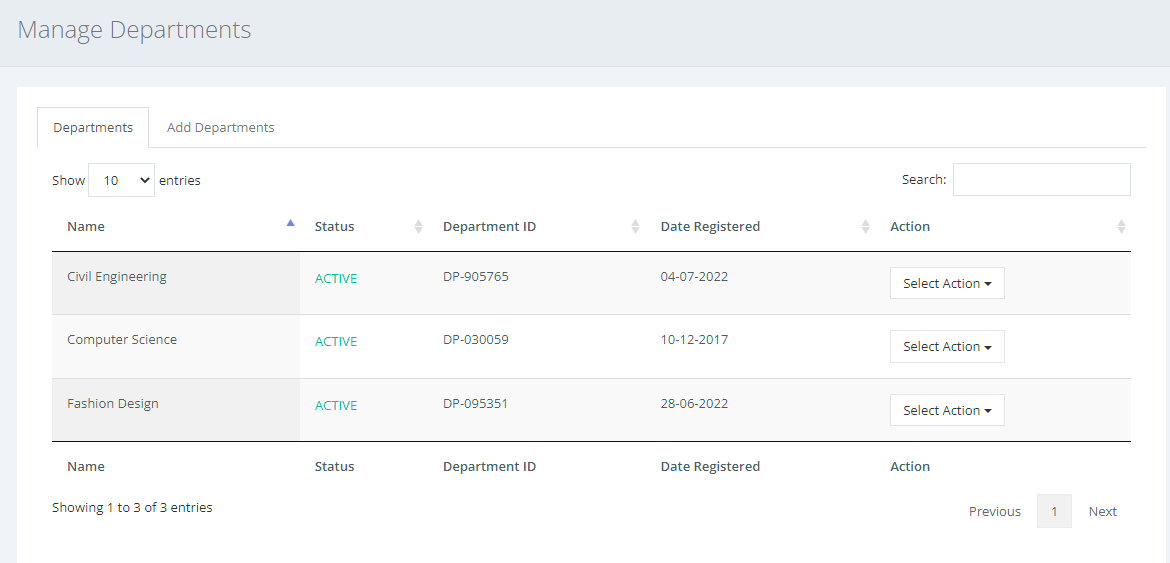Focus the Search input field
The image size is (1170, 563).
point(1042,180)
